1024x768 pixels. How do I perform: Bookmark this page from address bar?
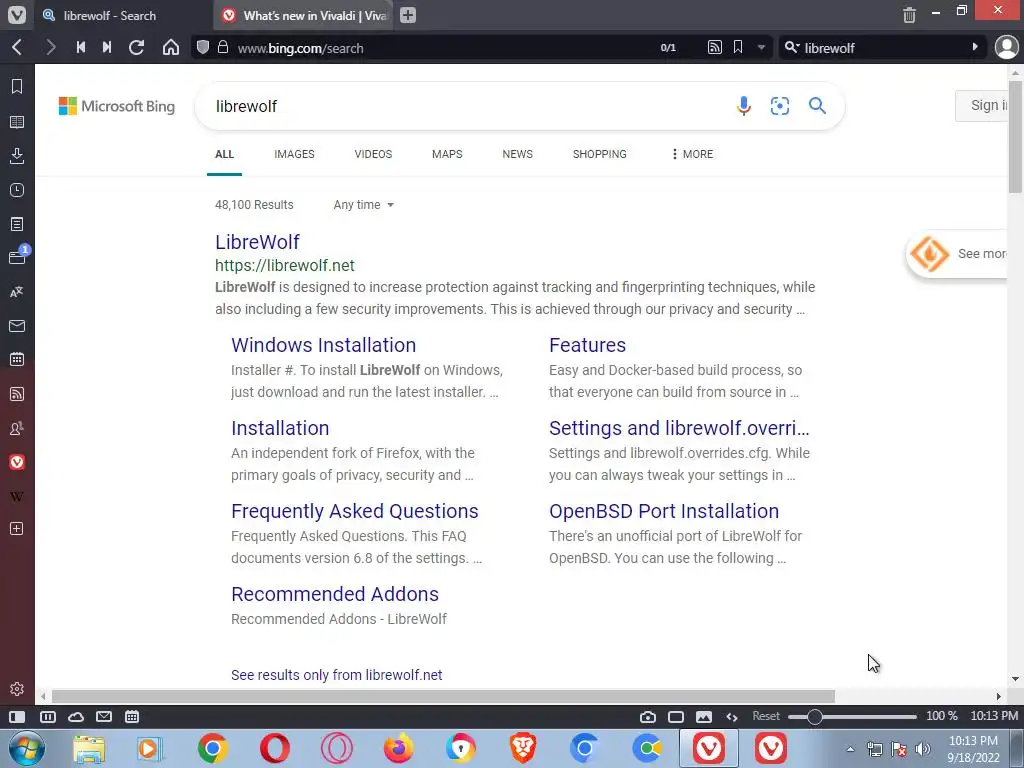click(738, 47)
